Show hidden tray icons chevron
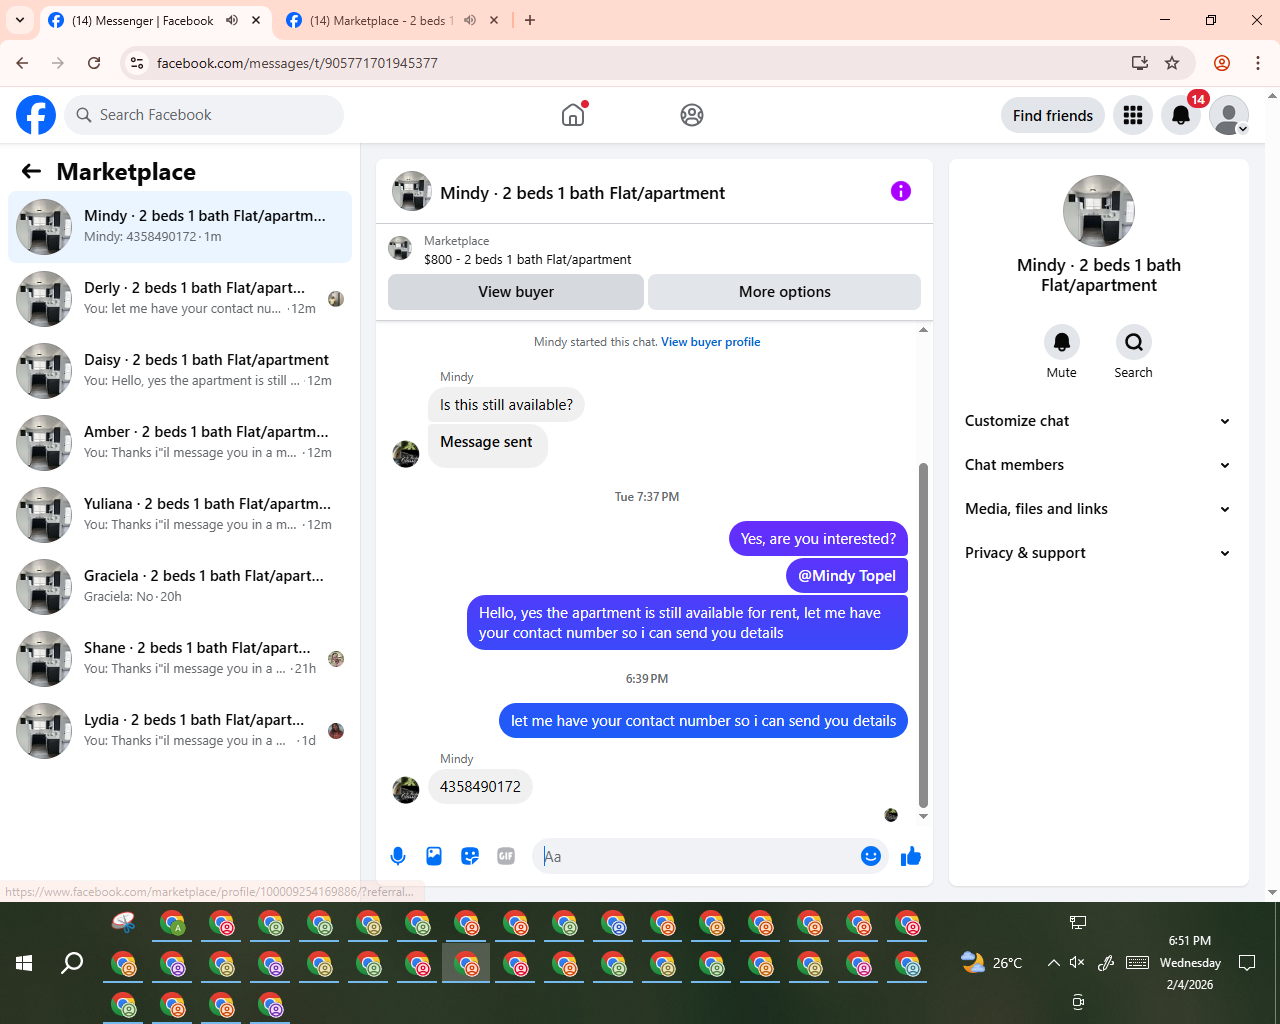The width and height of the screenshot is (1280, 1024). [1053, 962]
